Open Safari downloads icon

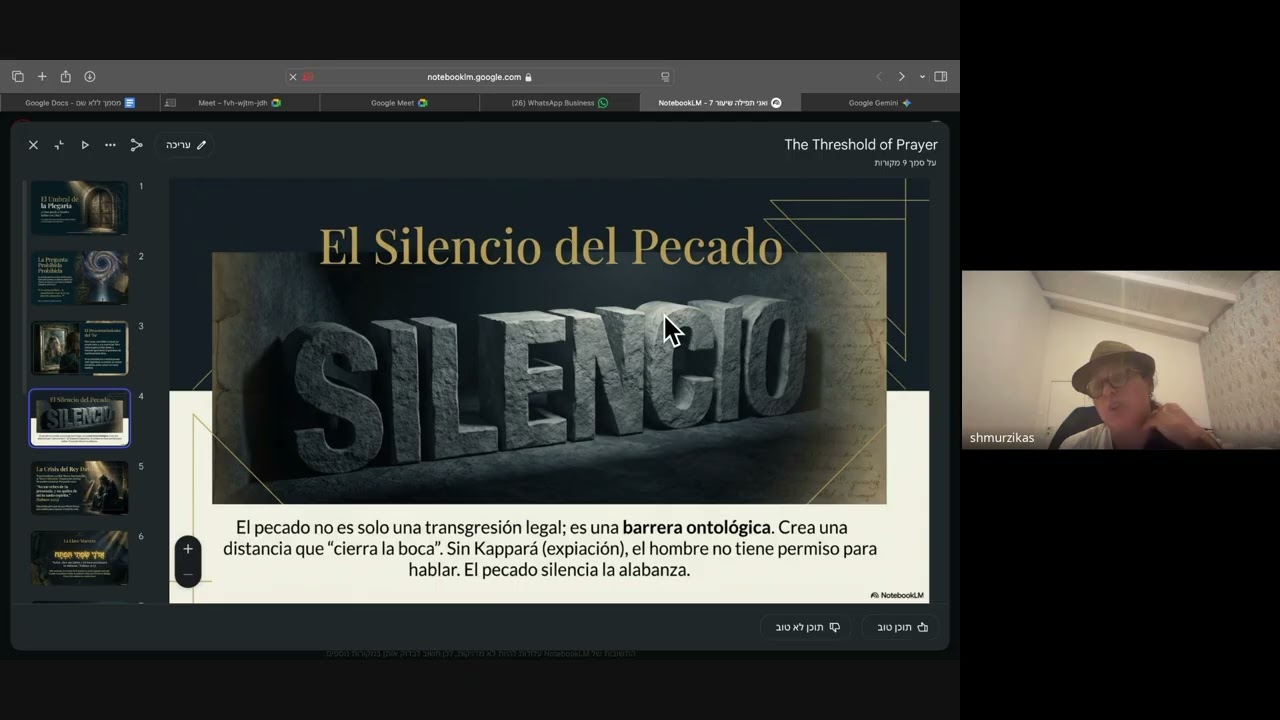point(90,77)
